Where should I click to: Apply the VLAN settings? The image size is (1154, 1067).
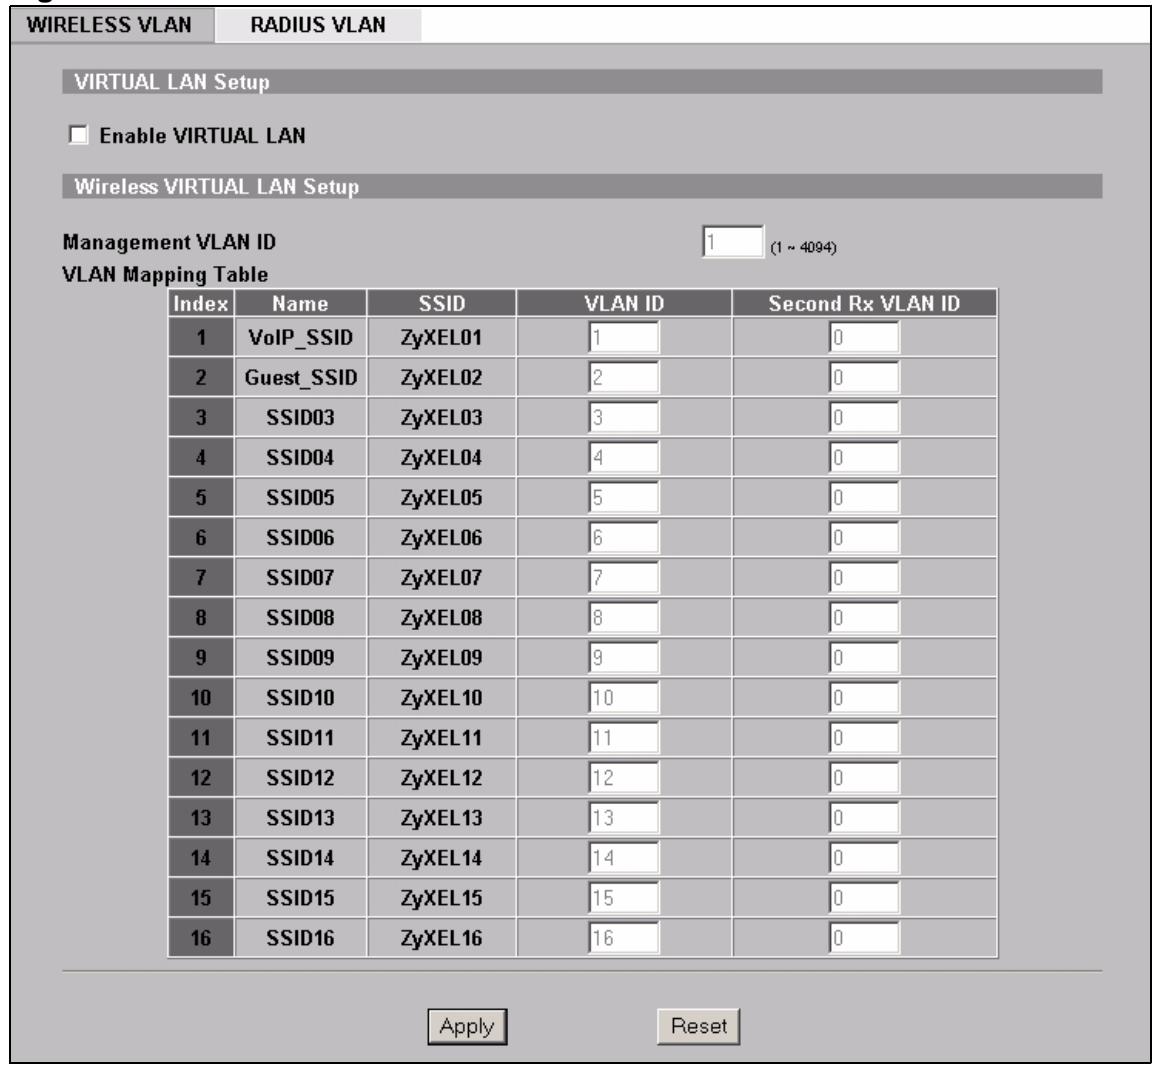pyautogui.click(x=467, y=1027)
